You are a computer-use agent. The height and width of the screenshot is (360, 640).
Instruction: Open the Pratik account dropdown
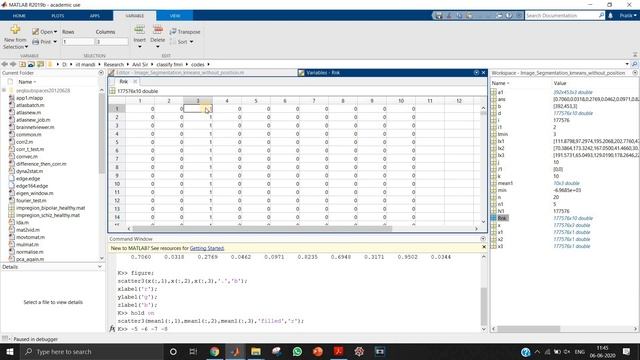(628, 16)
